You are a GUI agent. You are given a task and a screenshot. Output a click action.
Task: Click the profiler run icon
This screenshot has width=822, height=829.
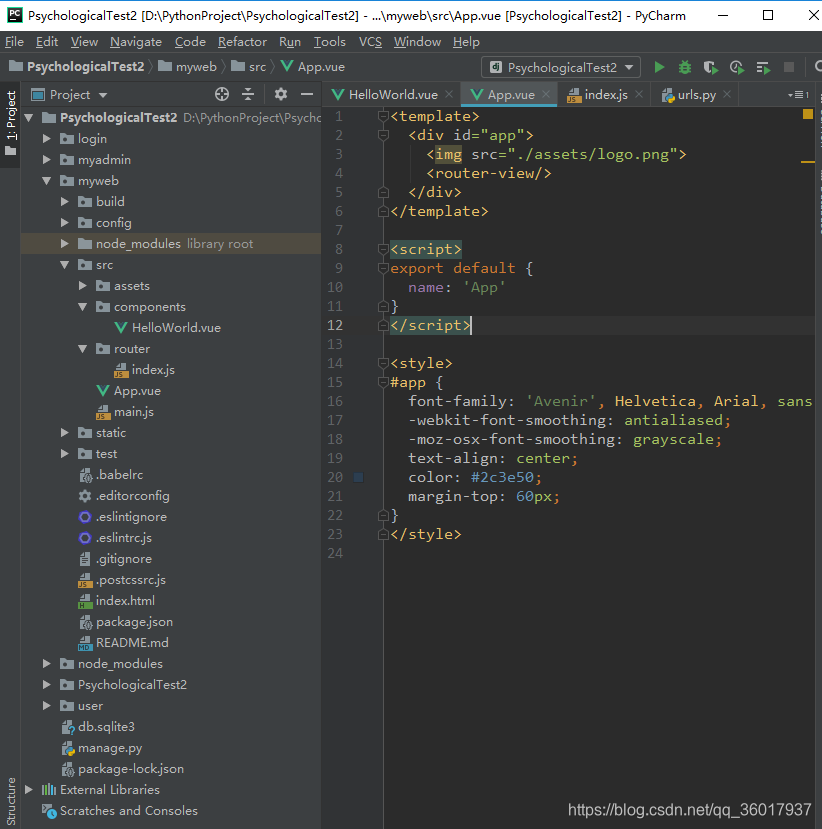[736, 67]
